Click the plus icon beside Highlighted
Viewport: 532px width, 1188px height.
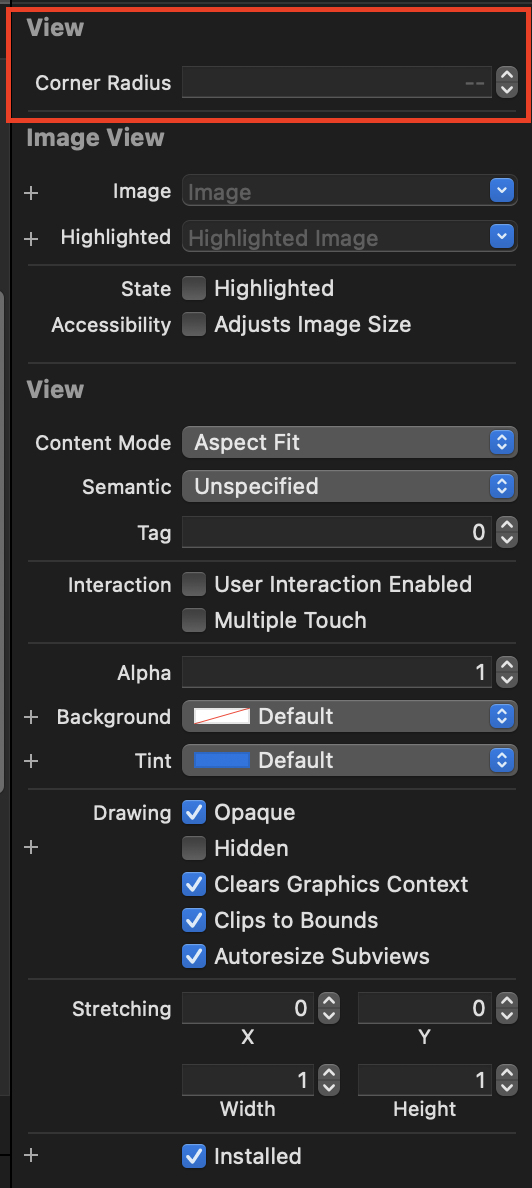[x=30, y=239]
